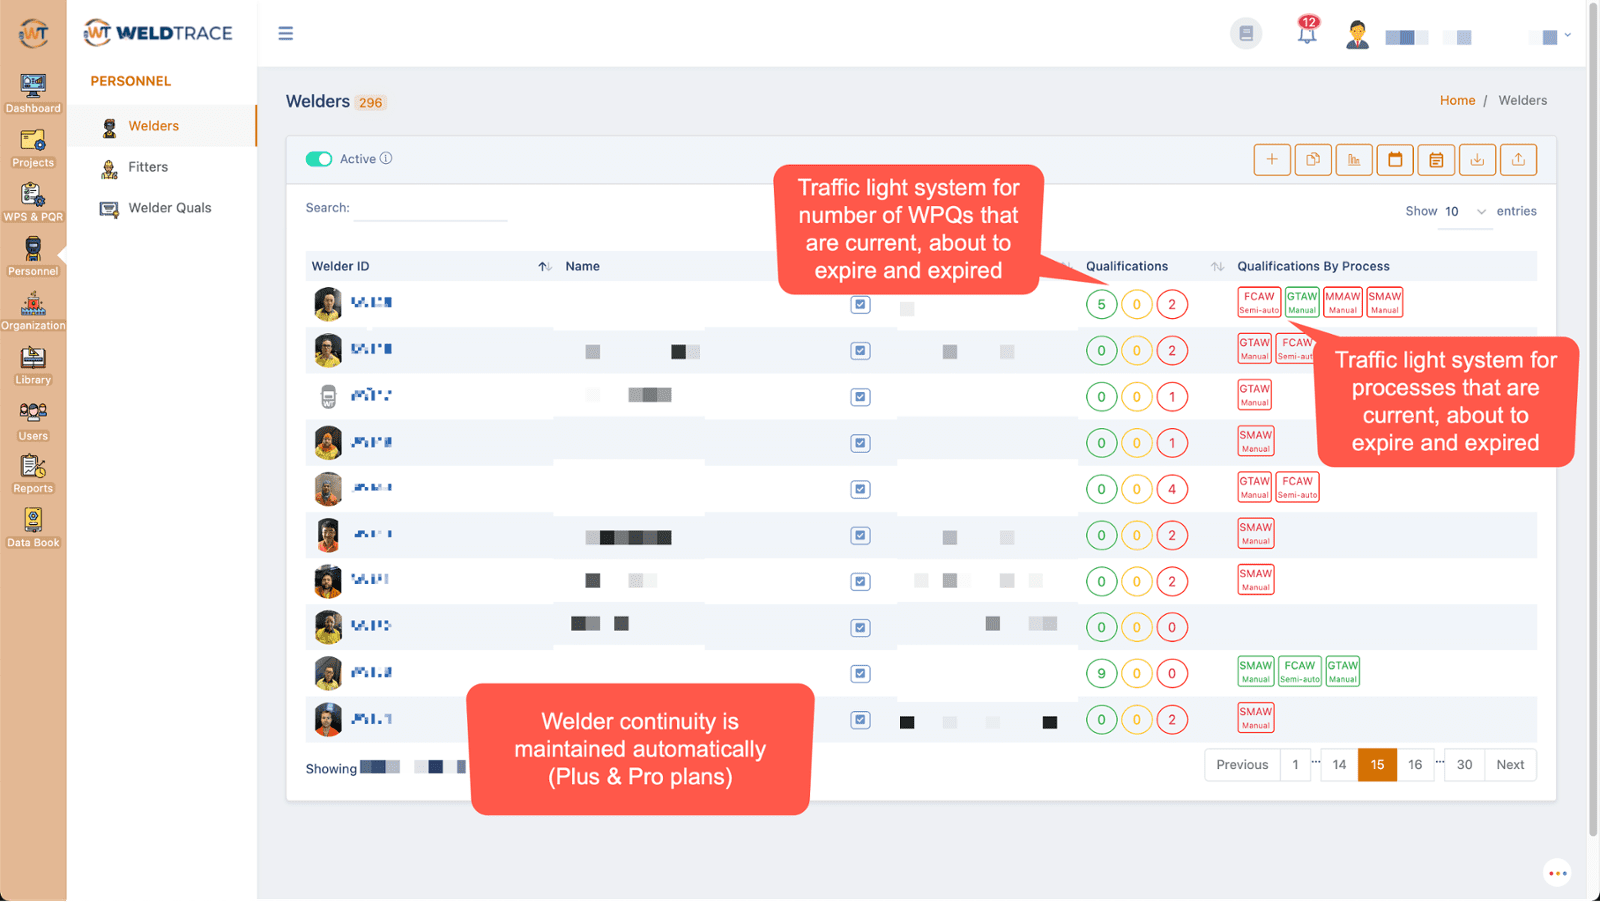The width and height of the screenshot is (1600, 902).
Task: Sort table by Welder ID column arrow
Action: (x=544, y=267)
